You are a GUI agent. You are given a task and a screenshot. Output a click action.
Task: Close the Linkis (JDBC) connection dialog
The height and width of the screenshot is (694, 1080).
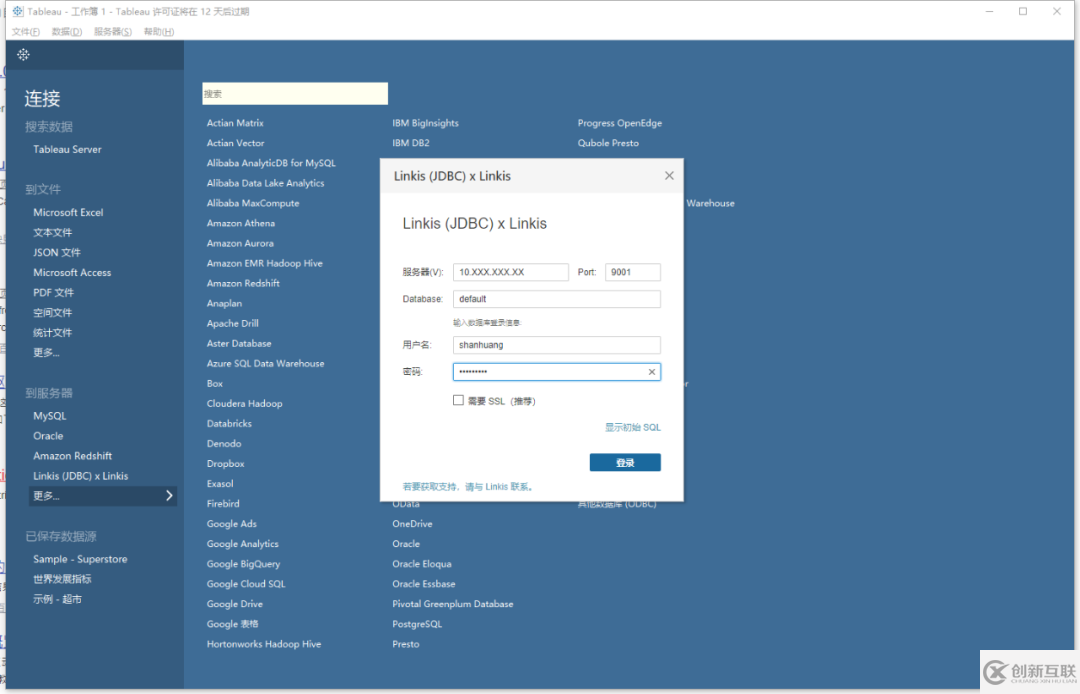click(669, 176)
